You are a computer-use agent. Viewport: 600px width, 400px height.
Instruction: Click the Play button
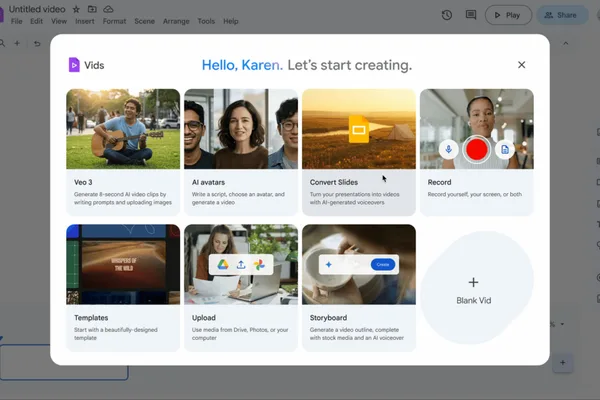coord(508,15)
